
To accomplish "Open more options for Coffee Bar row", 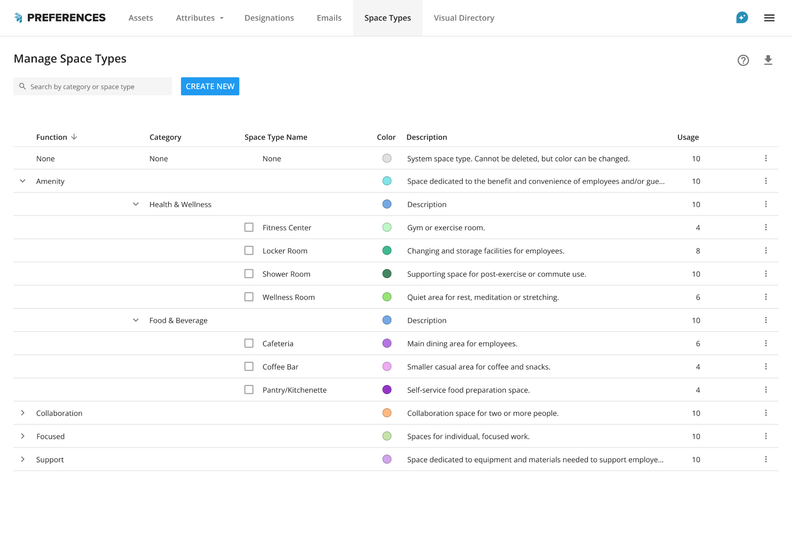I will [x=766, y=367].
